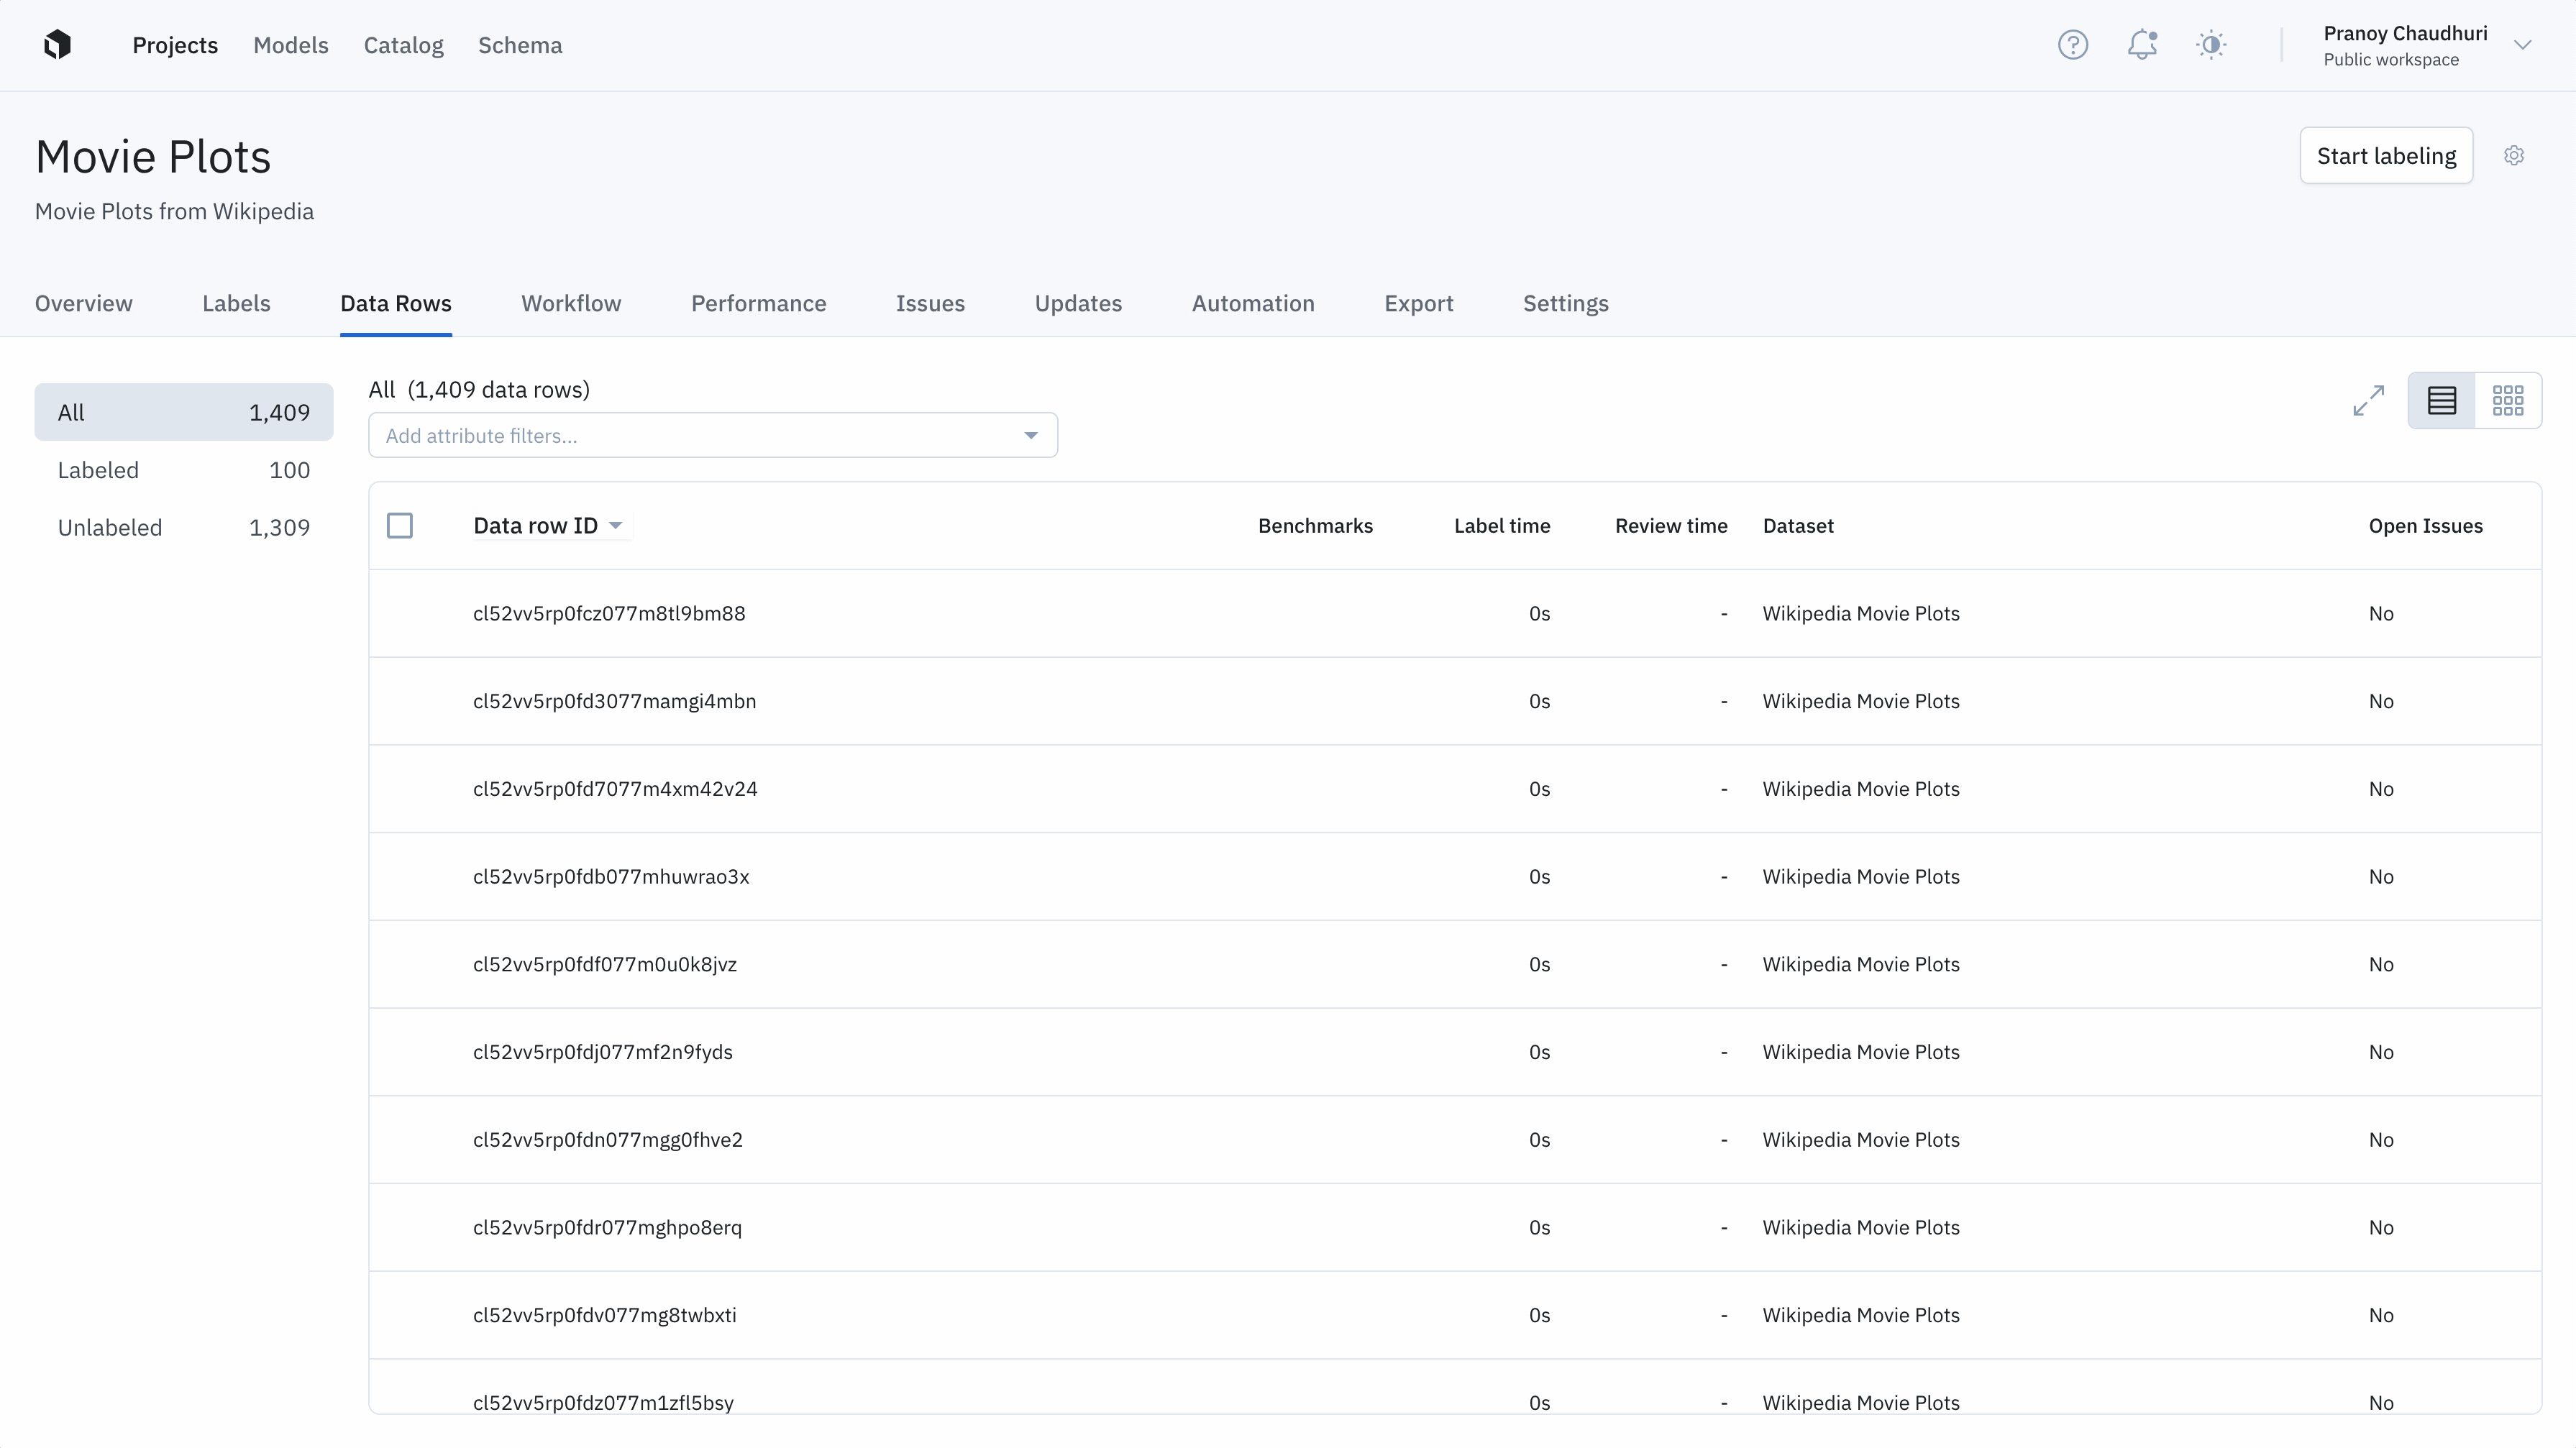Open the help icon in top bar

2072,45
